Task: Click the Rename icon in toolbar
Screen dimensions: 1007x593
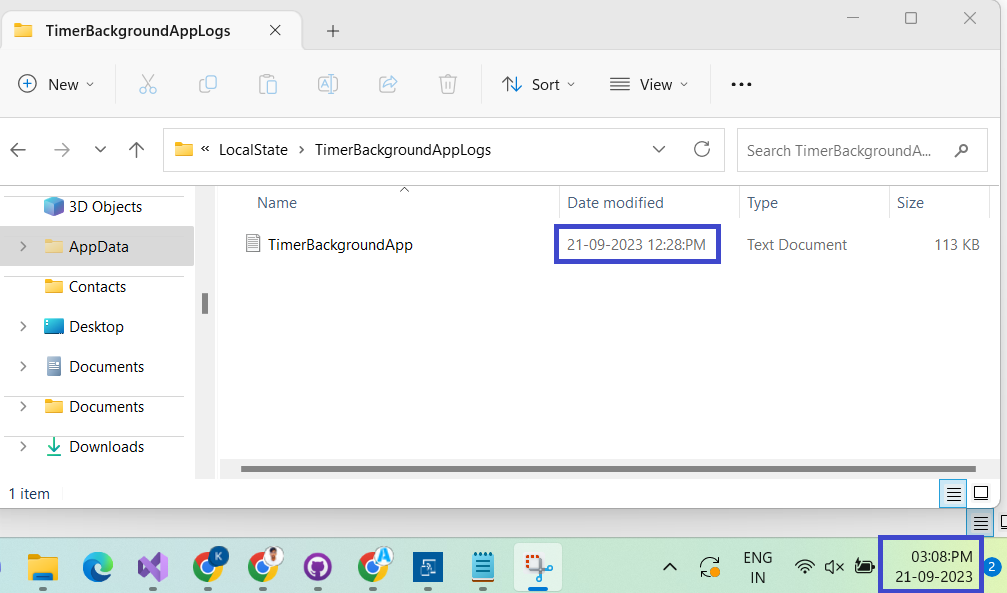Action: tap(328, 84)
